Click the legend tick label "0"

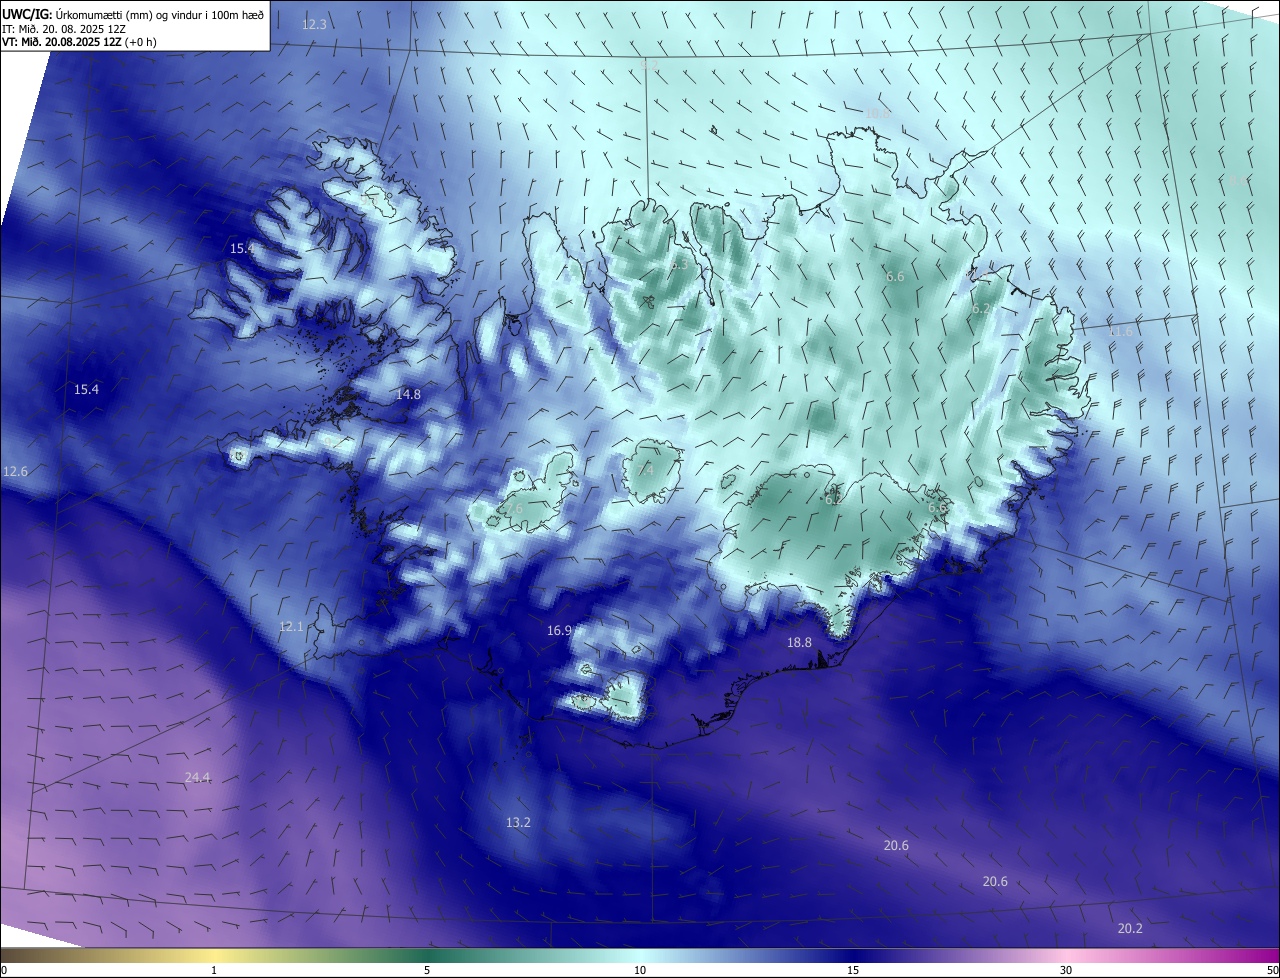pyautogui.click(x=4, y=970)
